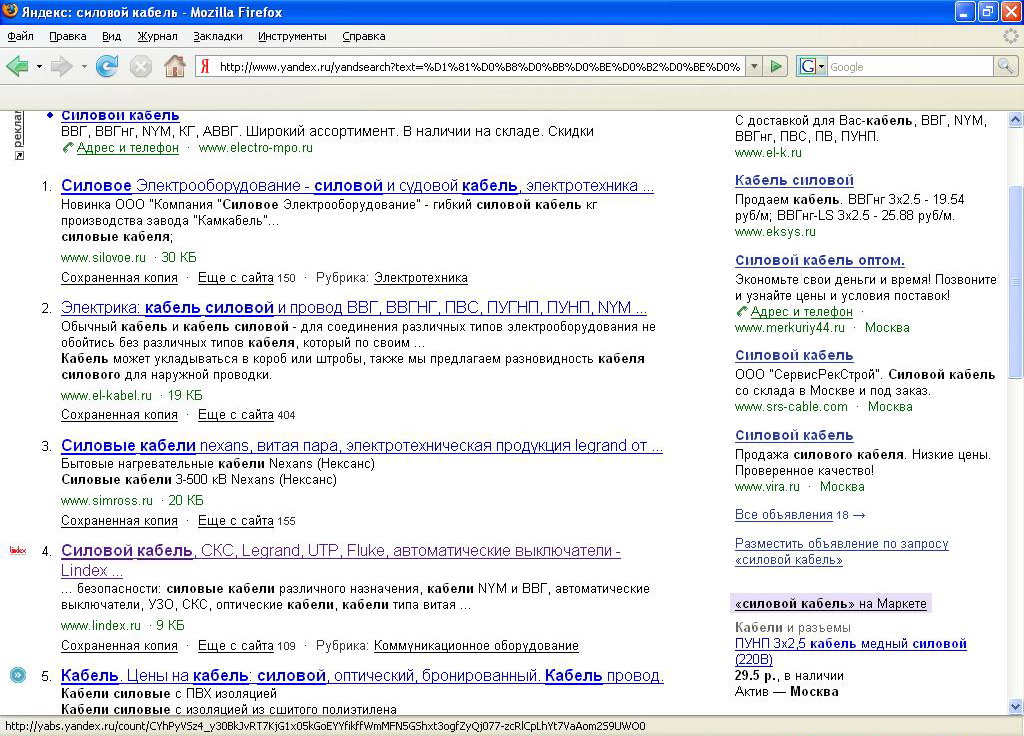Open the Разместить объявление по запросу link

pyautogui.click(x=841, y=544)
